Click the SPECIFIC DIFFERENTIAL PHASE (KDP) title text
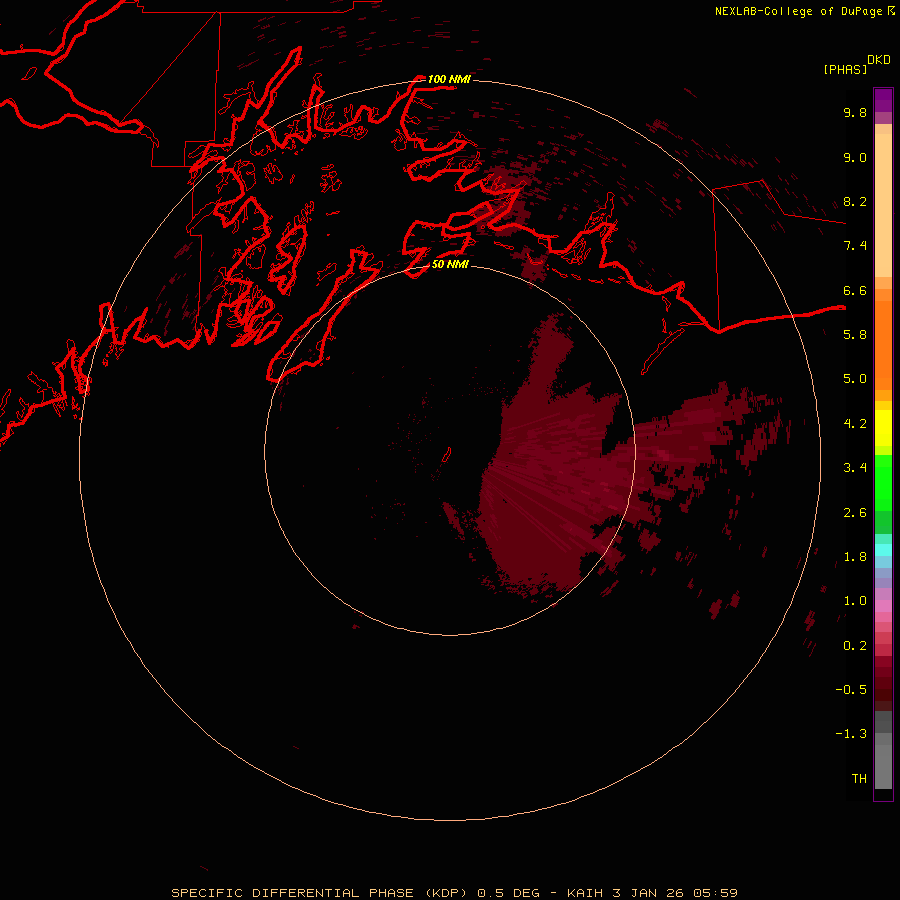900x900 pixels. 321,893
